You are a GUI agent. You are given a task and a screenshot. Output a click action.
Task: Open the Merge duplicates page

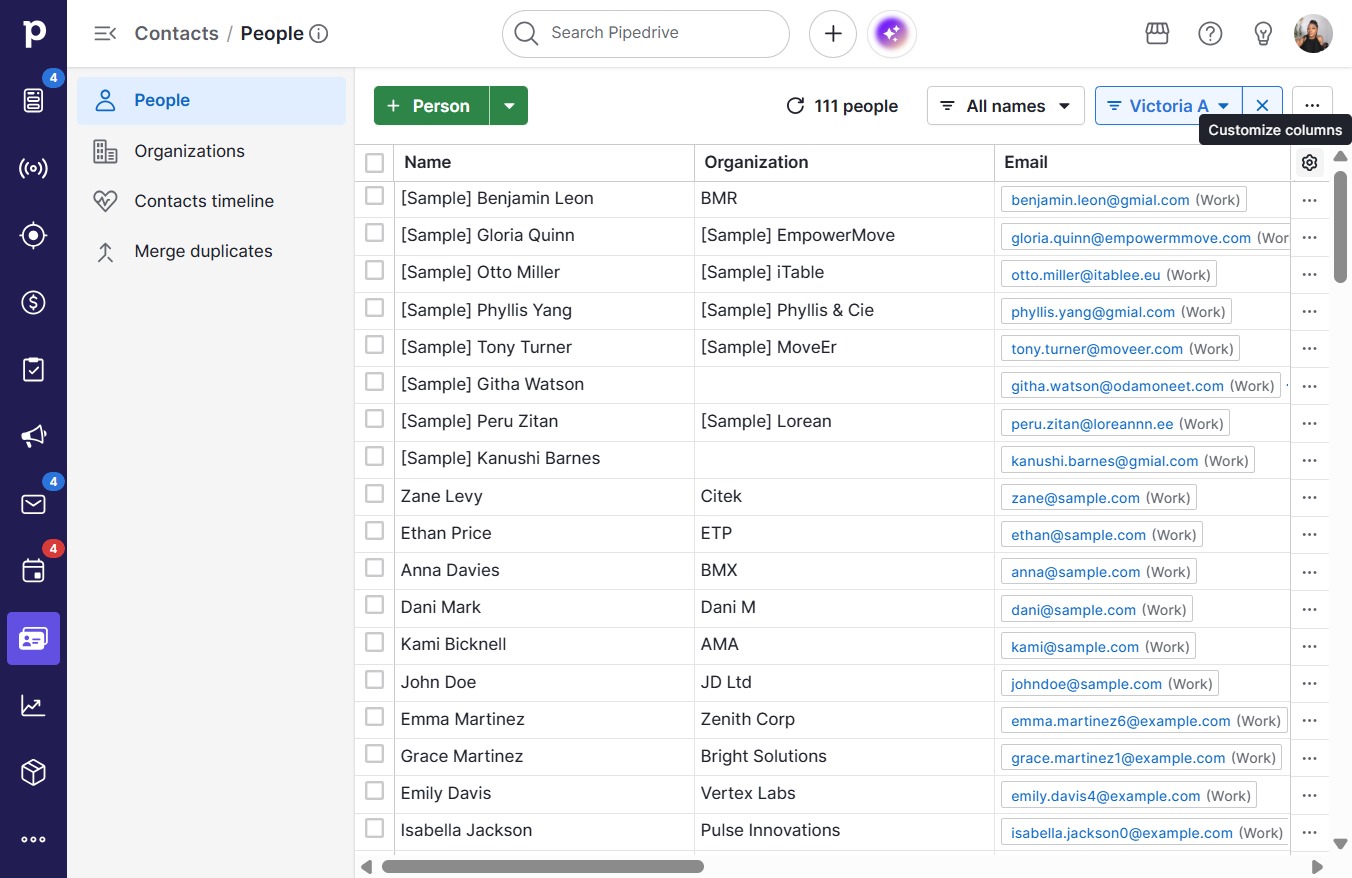[x=211, y=251]
